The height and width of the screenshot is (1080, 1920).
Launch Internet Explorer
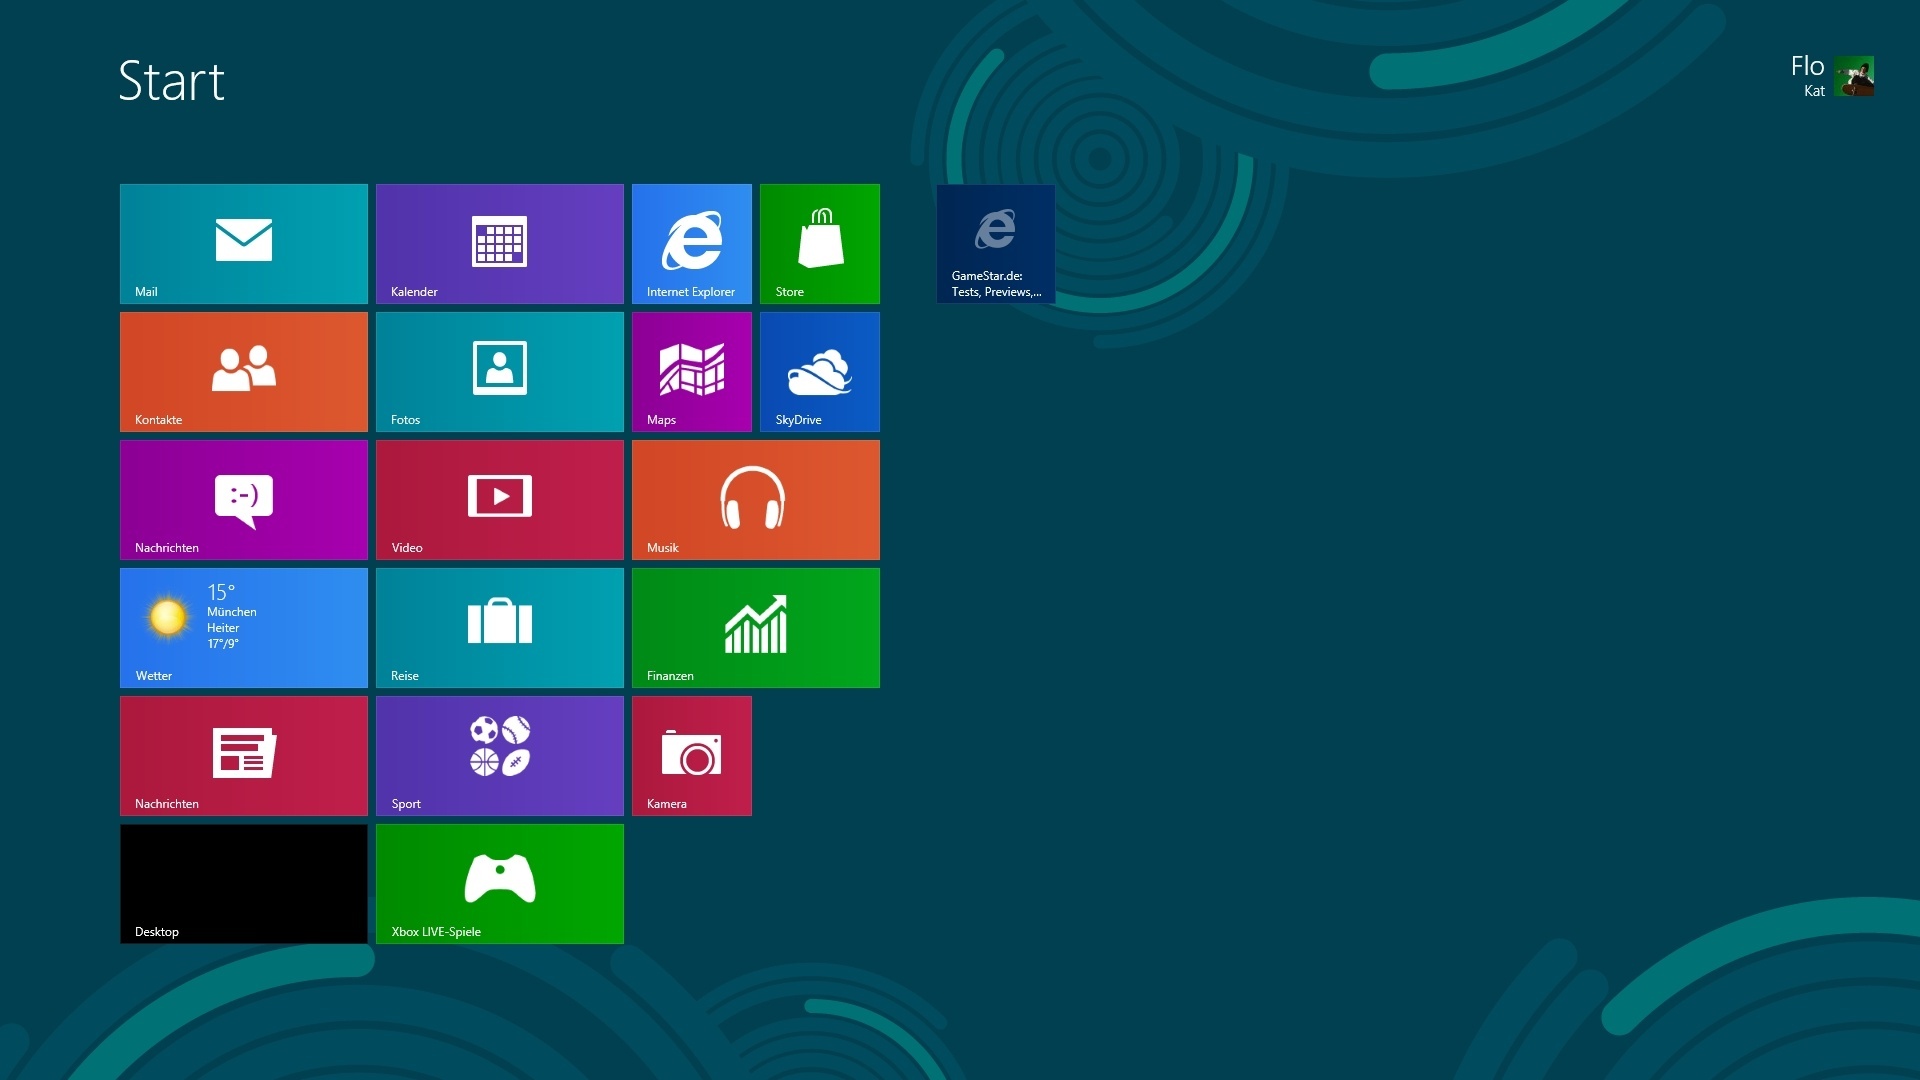(691, 243)
